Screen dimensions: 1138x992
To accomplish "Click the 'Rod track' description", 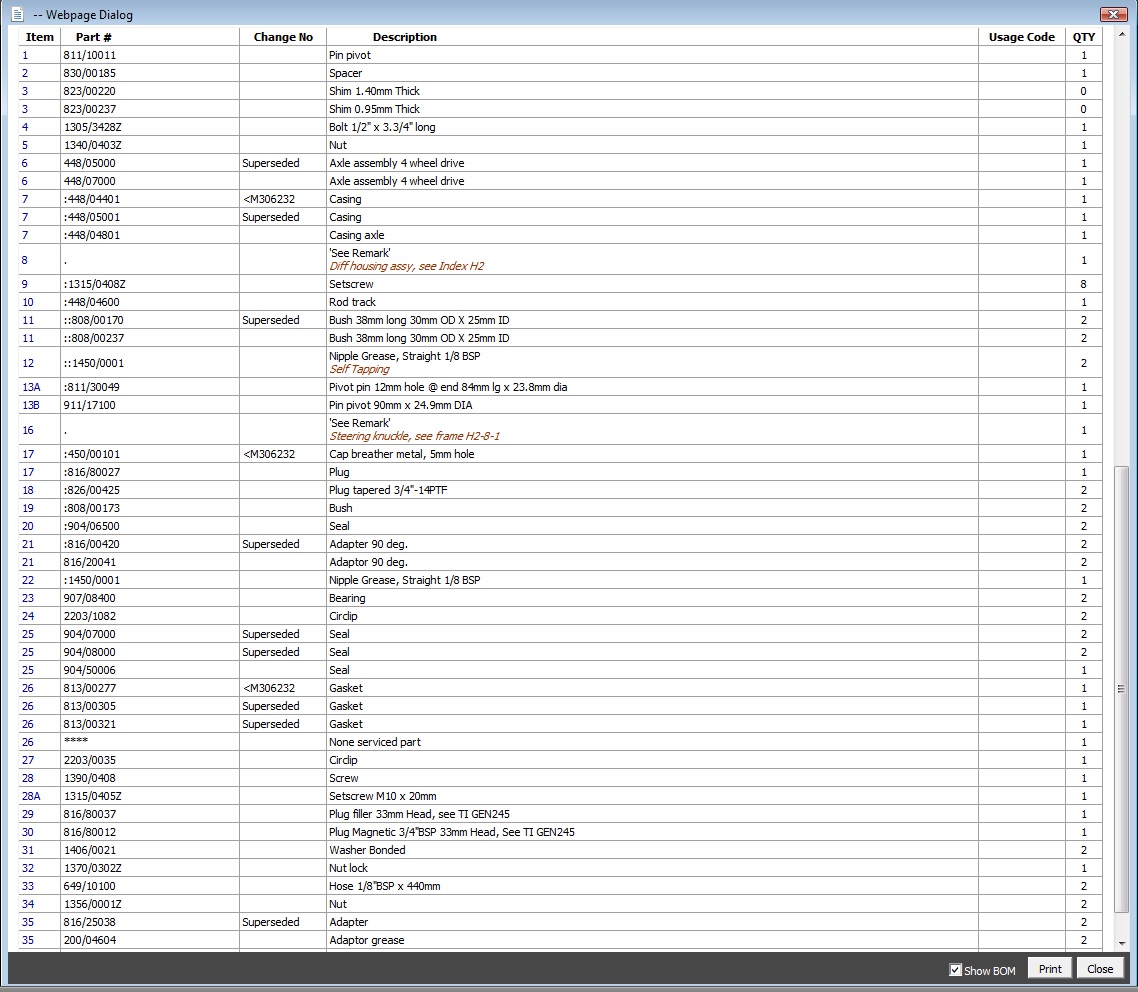I will (x=352, y=302).
